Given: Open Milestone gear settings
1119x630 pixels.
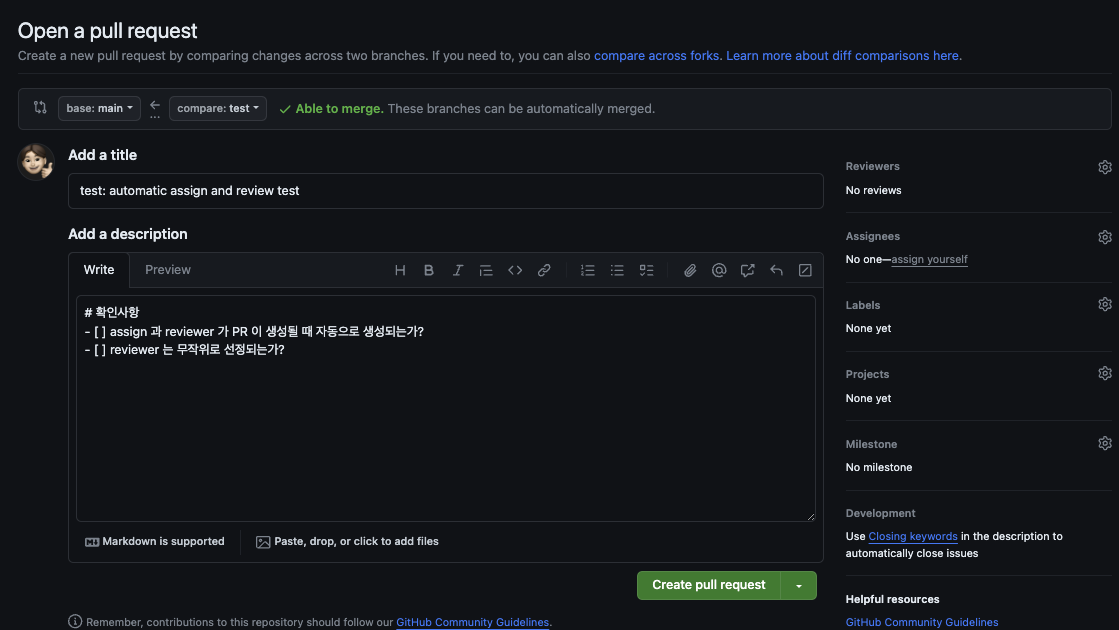Looking at the screenshot, I should [x=1105, y=443].
